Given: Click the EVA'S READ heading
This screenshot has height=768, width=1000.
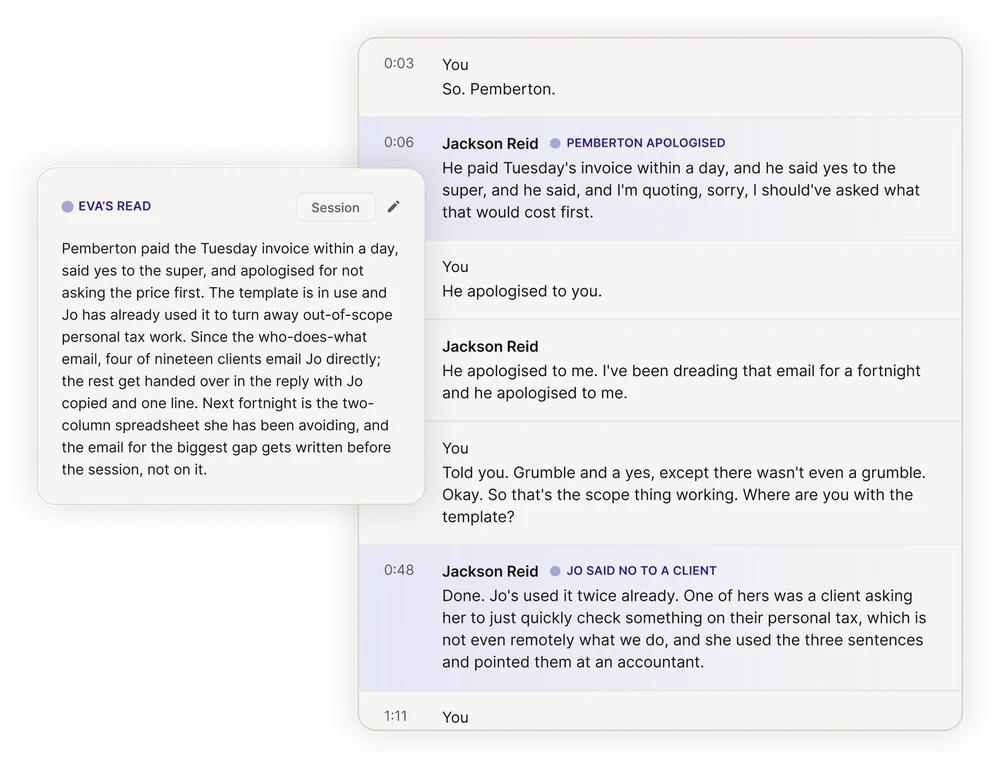Looking at the screenshot, I should pyautogui.click(x=115, y=206).
